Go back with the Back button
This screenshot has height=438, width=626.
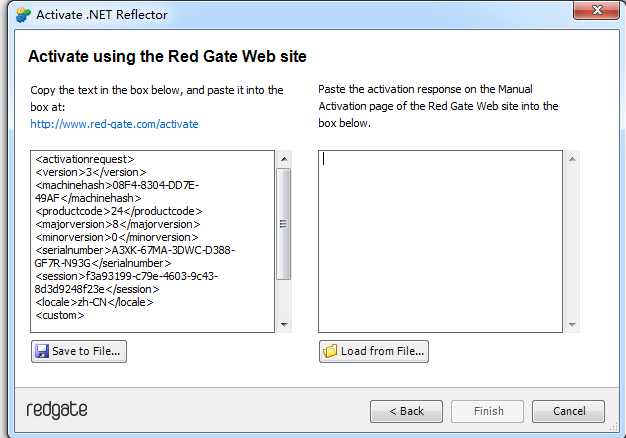tap(406, 411)
